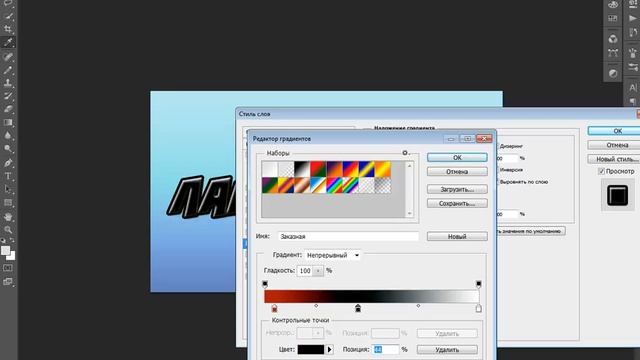Click OK in Gradient Editor
The image size is (640, 360).
click(x=457, y=158)
